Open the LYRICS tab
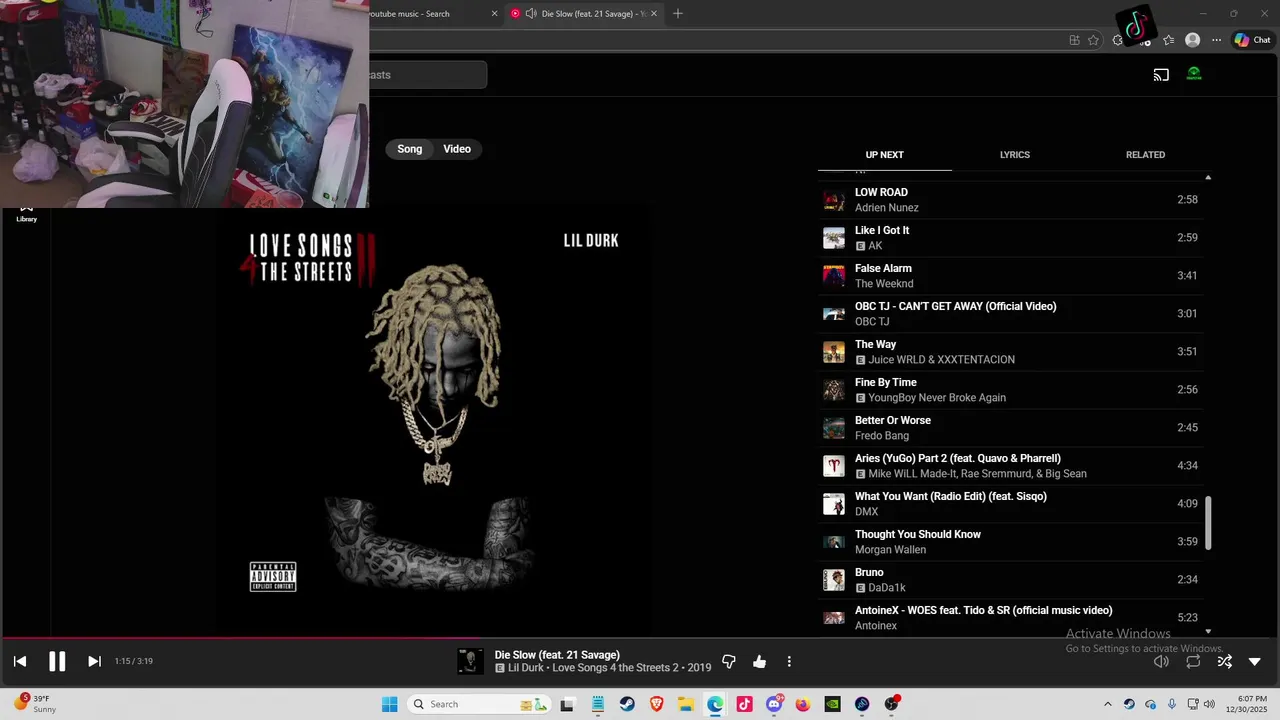The height and width of the screenshot is (720, 1280). coord(1015,155)
